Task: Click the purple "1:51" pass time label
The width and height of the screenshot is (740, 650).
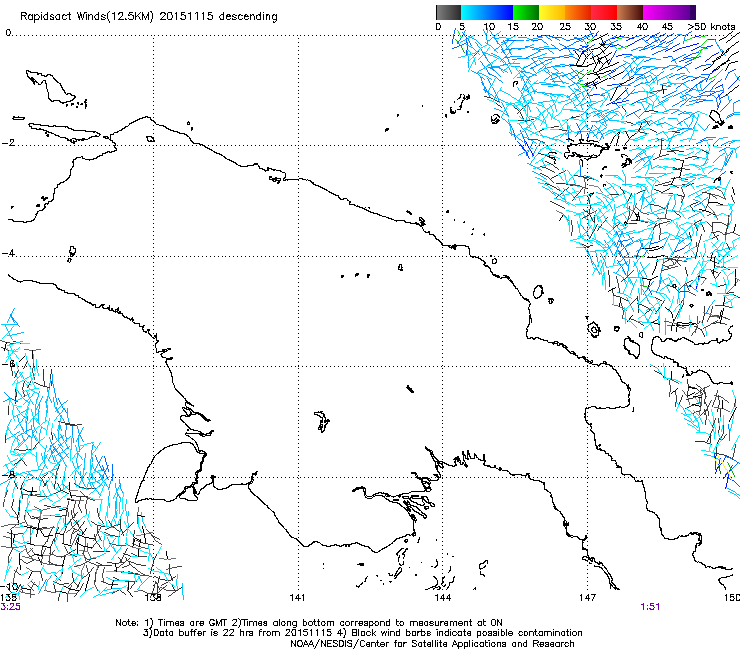Action: pyautogui.click(x=650, y=607)
